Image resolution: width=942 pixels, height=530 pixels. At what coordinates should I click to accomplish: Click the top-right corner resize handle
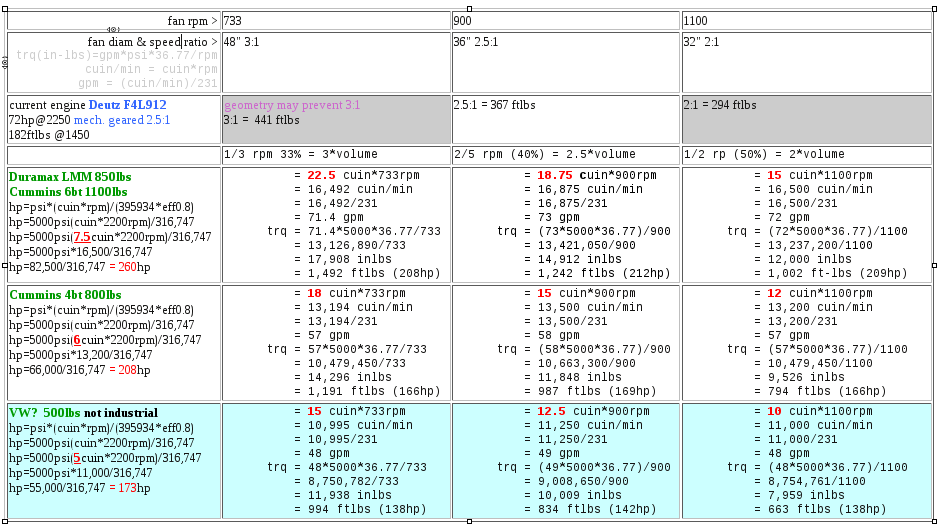[x=935, y=8]
